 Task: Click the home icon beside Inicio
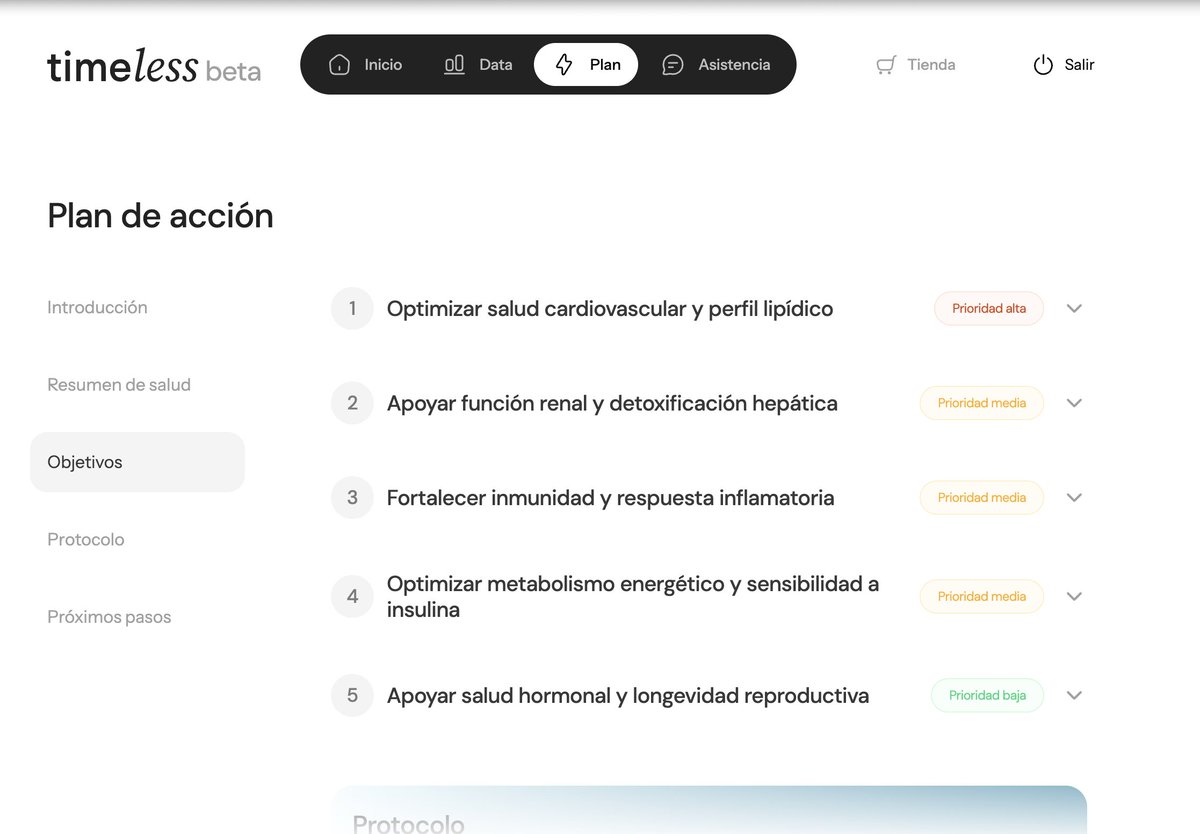point(340,65)
